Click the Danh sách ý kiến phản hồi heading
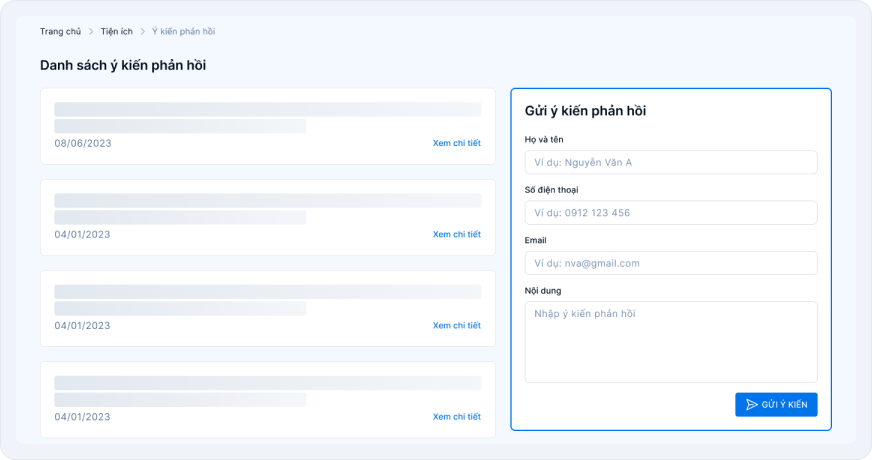 [x=123, y=65]
